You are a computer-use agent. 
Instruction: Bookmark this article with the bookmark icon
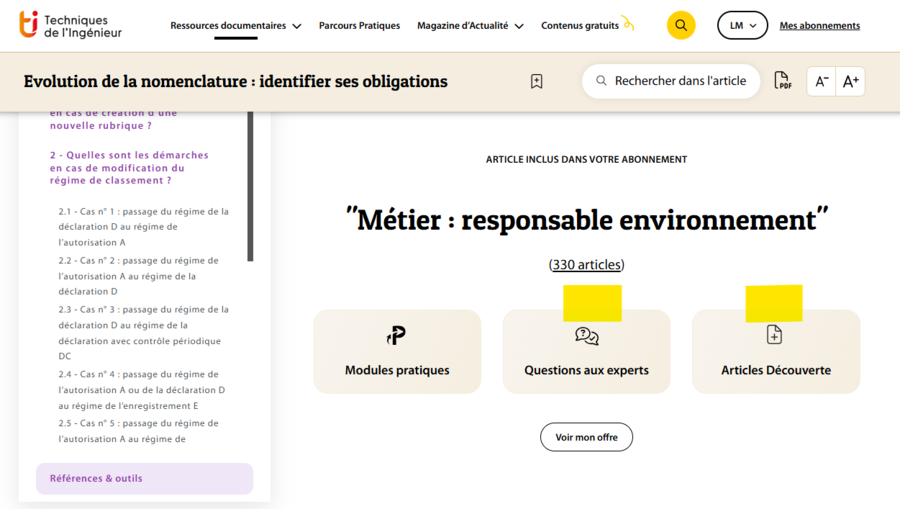coord(537,82)
